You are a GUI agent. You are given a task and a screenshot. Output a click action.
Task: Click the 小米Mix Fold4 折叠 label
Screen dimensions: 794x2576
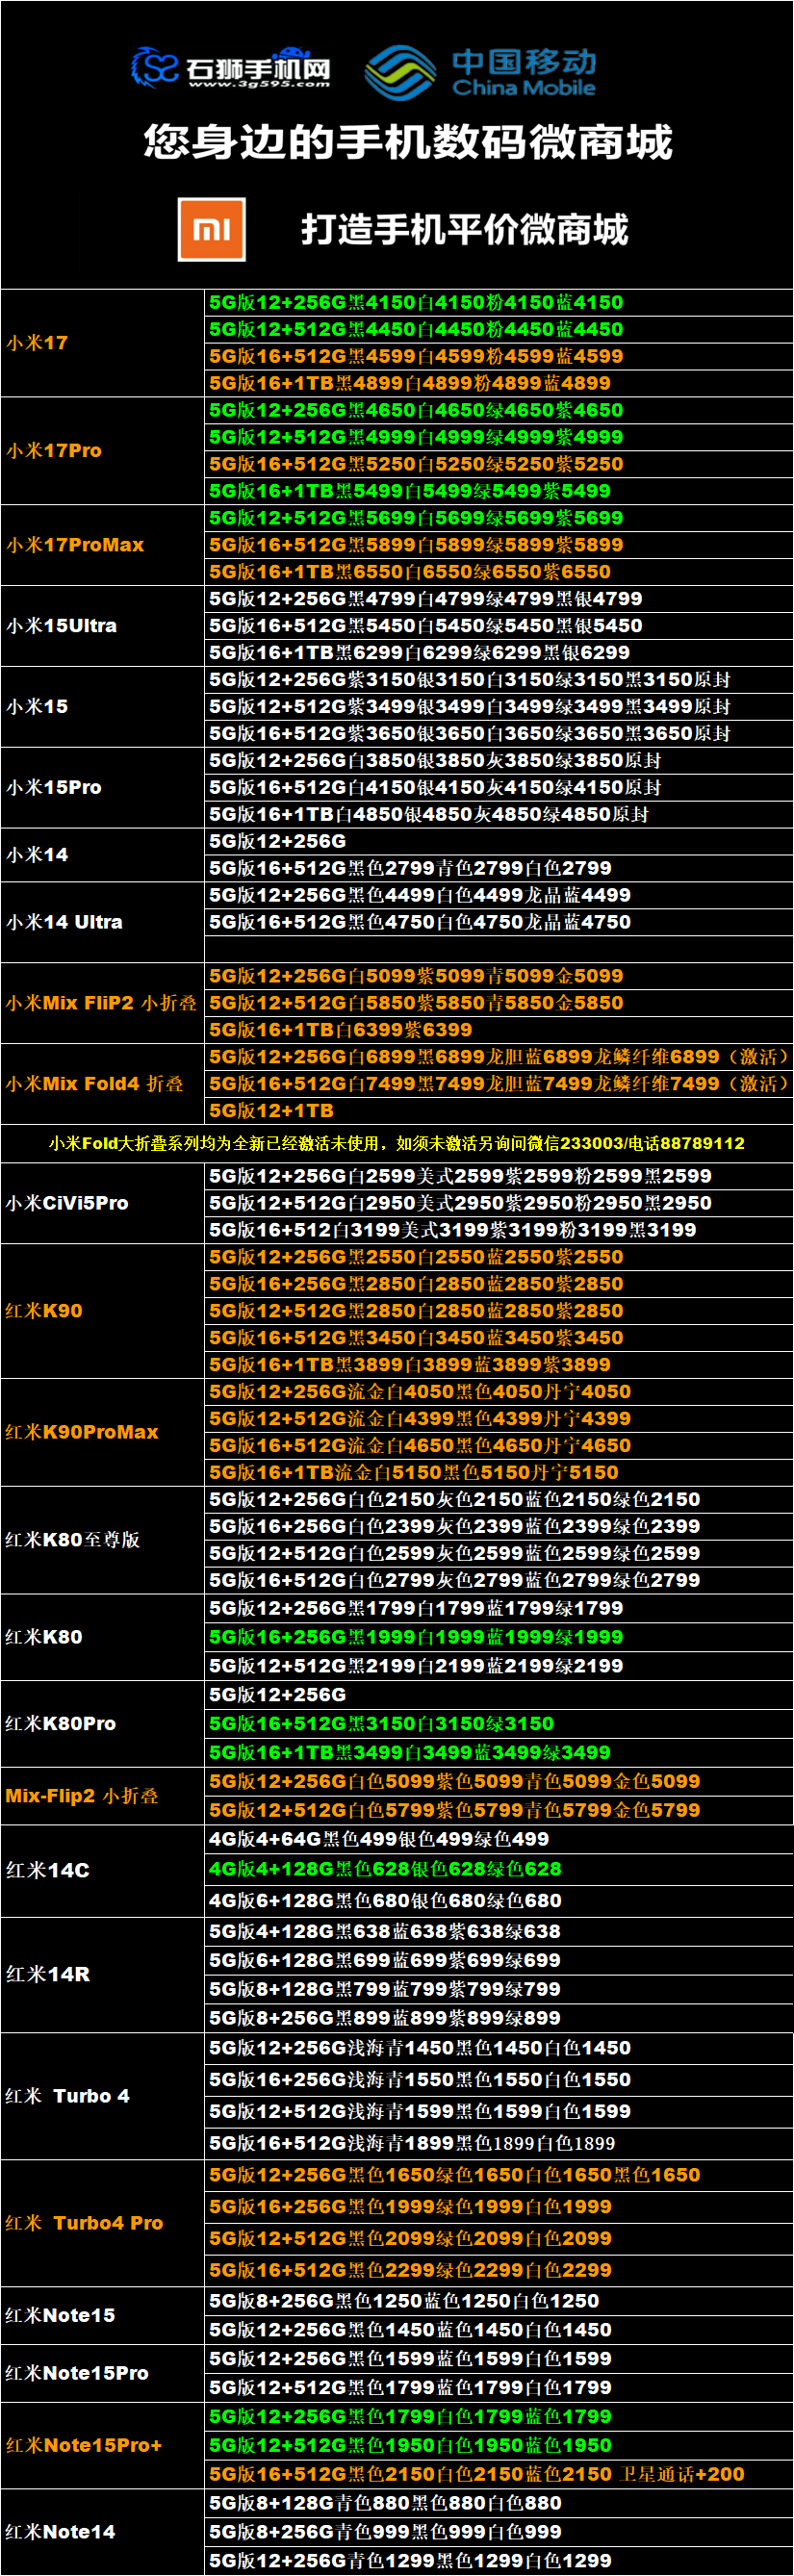tap(95, 1084)
